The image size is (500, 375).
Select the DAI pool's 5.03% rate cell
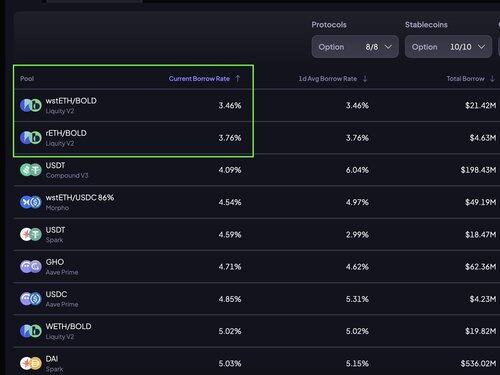pyautogui.click(x=230, y=363)
